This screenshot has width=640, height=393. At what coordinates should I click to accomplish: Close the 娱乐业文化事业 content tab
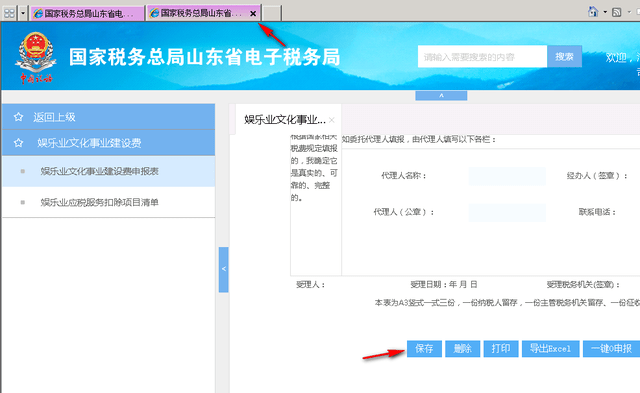(332, 120)
